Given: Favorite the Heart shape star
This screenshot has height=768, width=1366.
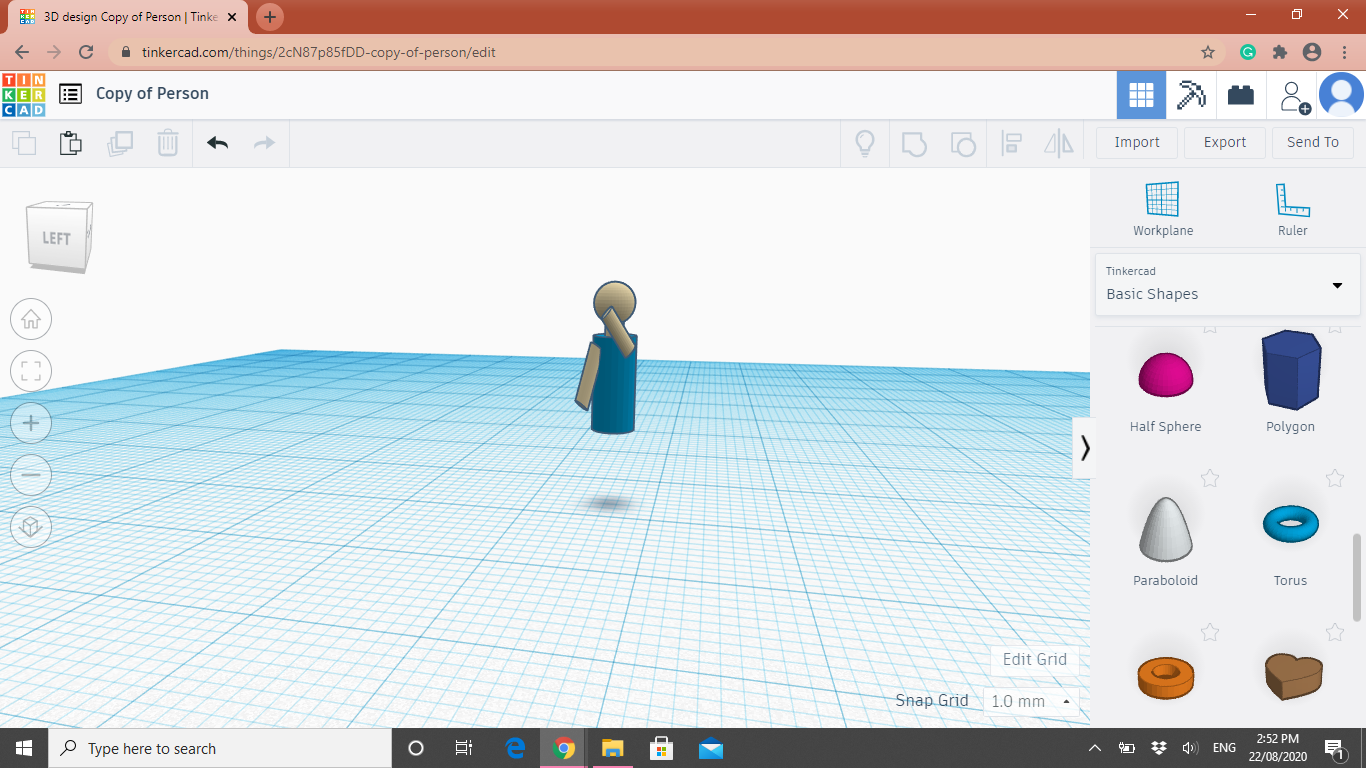Looking at the screenshot, I should 1335,632.
